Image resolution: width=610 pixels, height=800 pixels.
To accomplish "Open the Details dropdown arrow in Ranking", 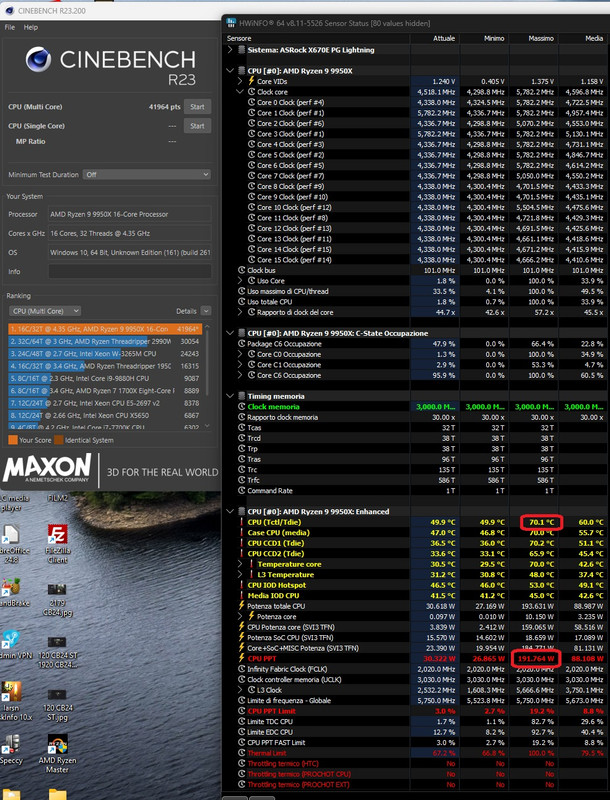I will (x=206, y=311).
